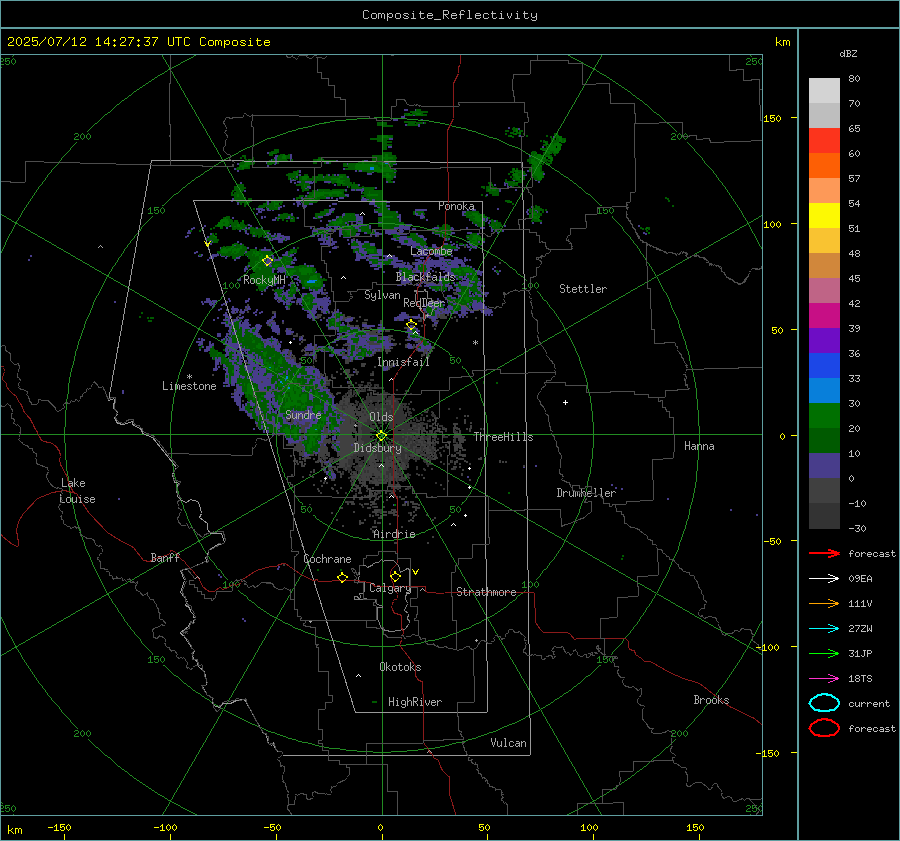The height and width of the screenshot is (841, 900).
Task: Click the Ponoka label
Action: point(456,206)
